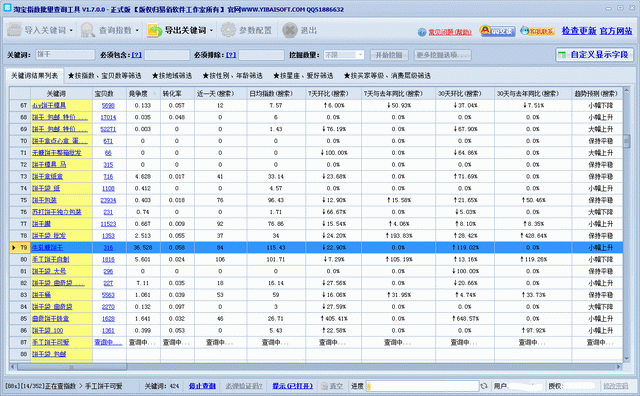Select the highlighted row 79 header
Viewport: 640px width, 396px height.
click(x=20, y=247)
